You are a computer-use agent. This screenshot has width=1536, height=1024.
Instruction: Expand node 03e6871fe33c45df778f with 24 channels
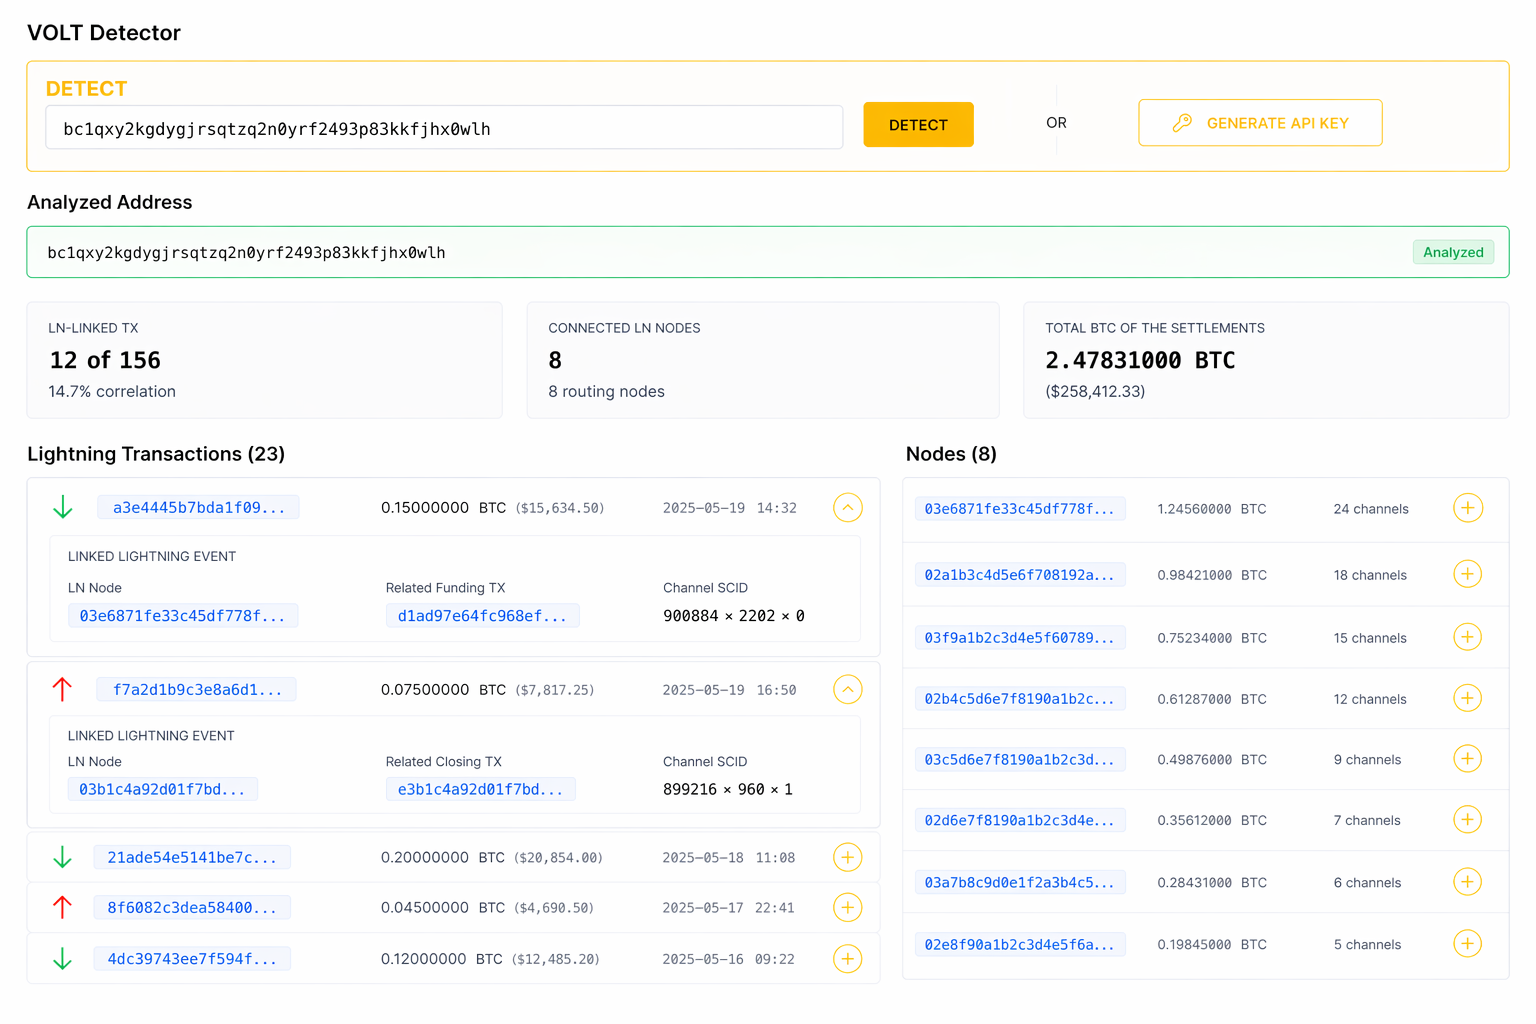point(1468,508)
